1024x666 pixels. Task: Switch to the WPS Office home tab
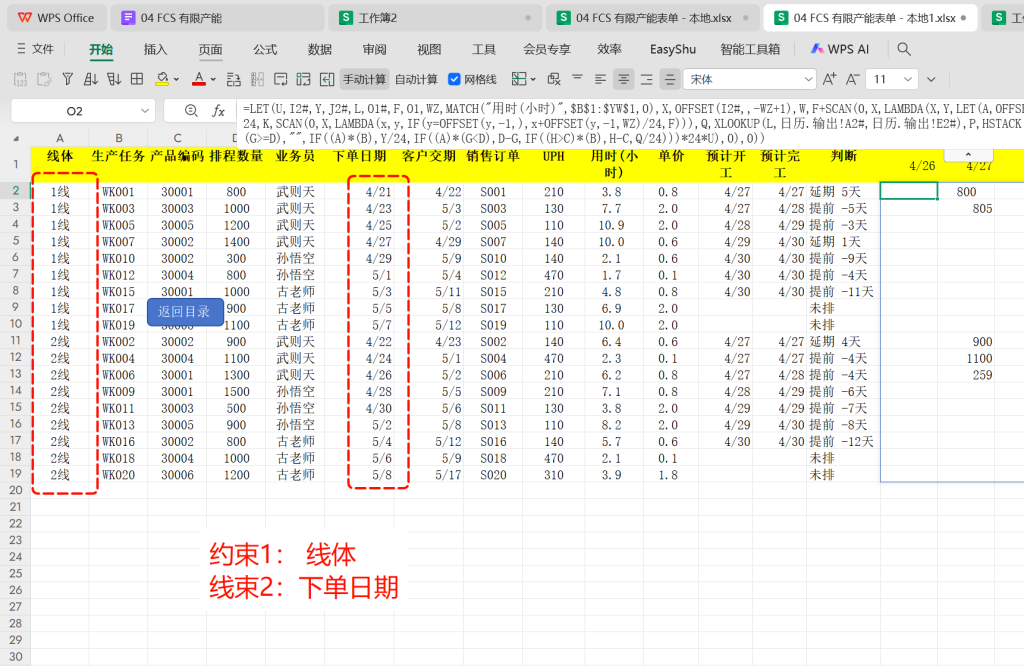(56, 18)
